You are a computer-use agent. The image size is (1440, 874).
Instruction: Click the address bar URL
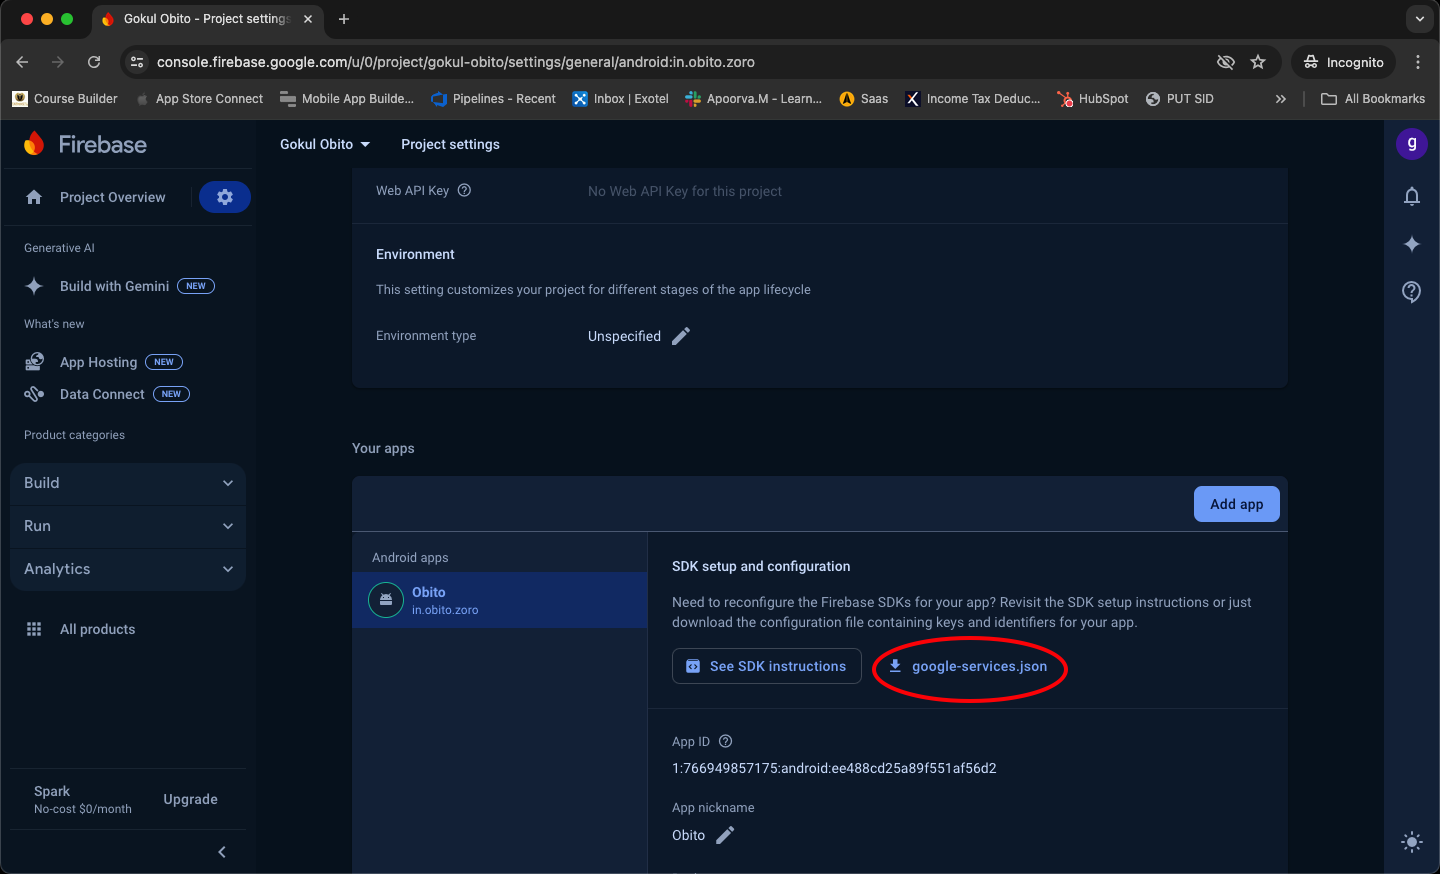(456, 62)
